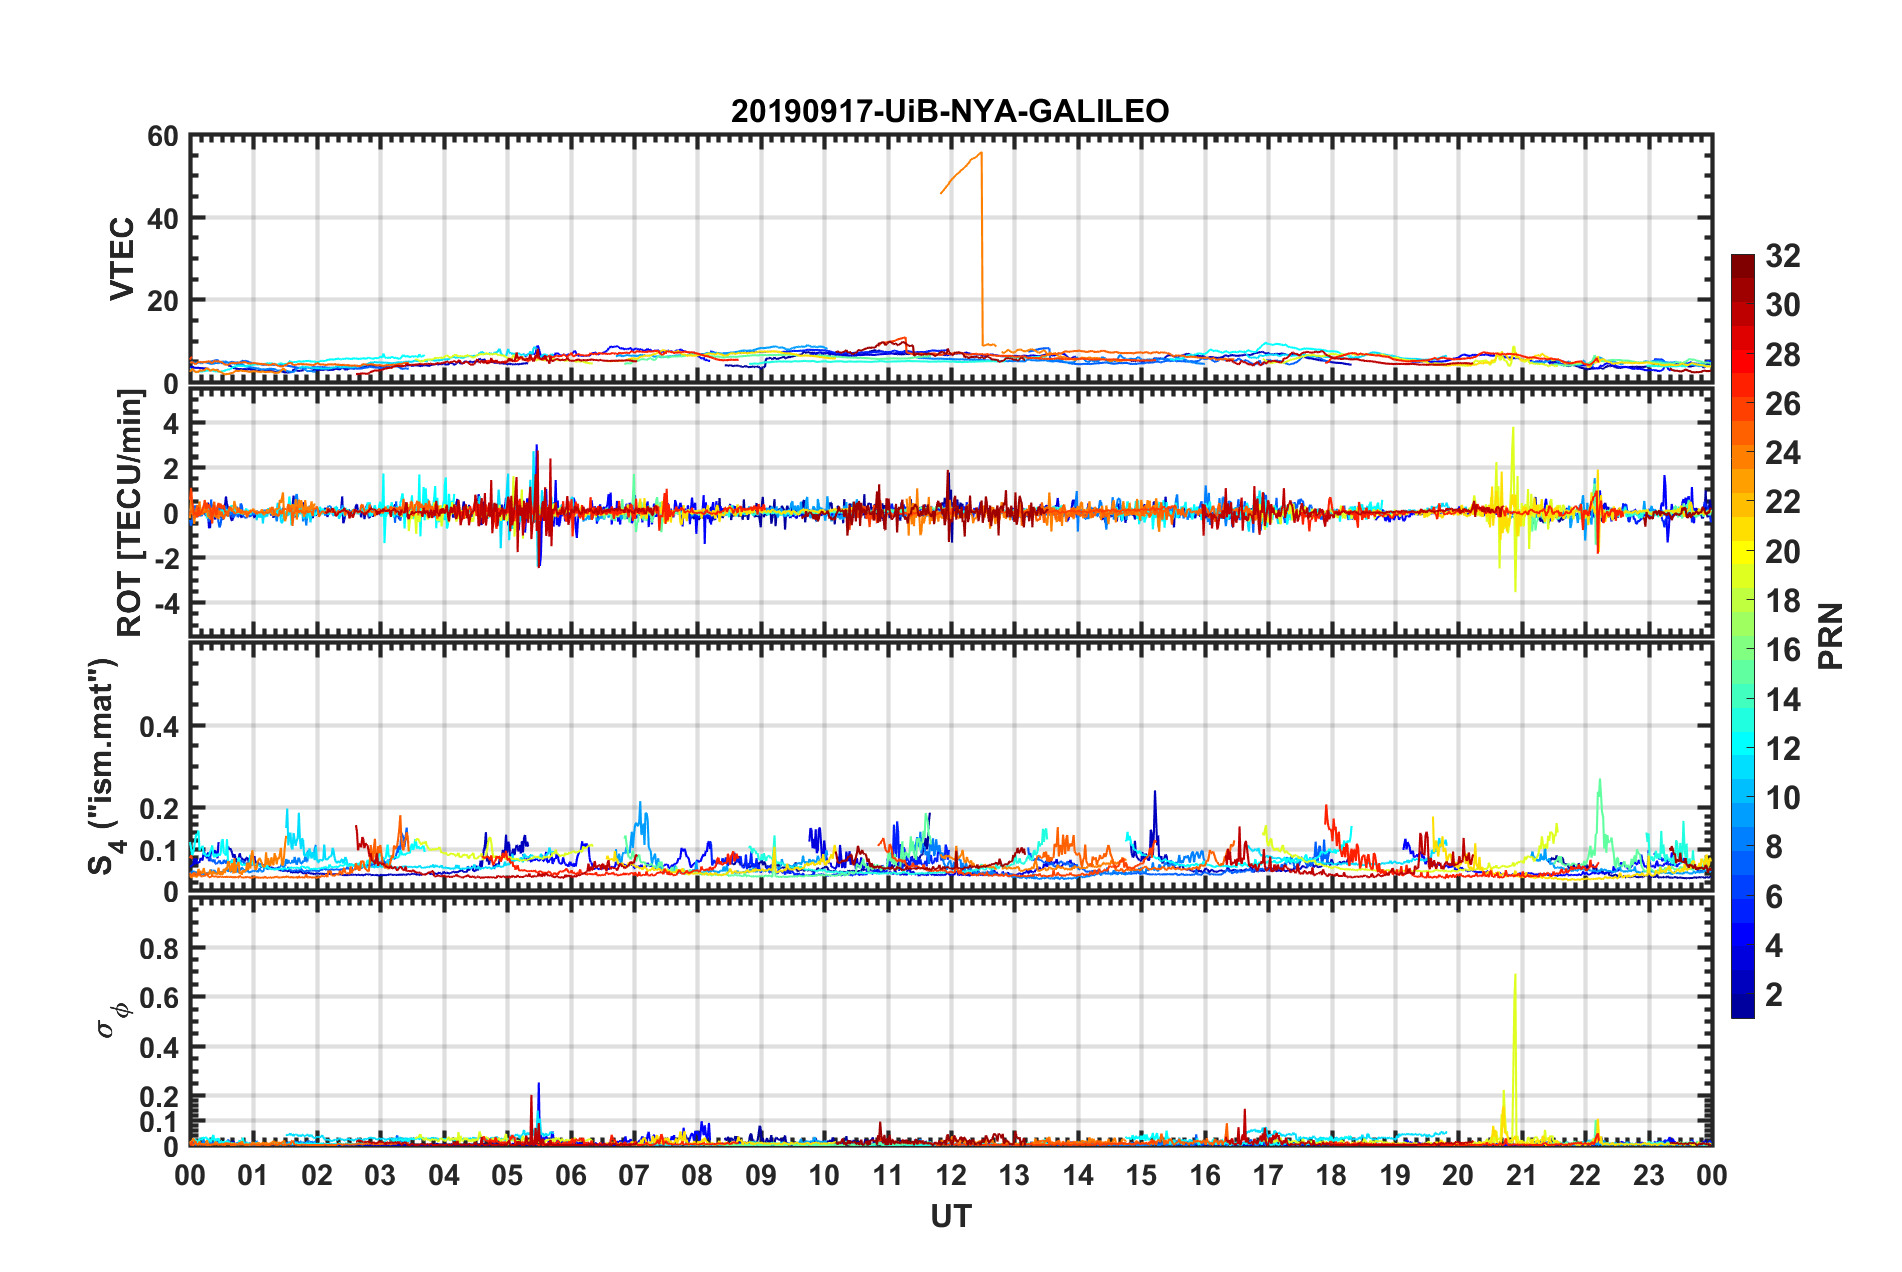
Task: Click the ROT [TECU/min] y-axis label
Action: coord(130,513)
